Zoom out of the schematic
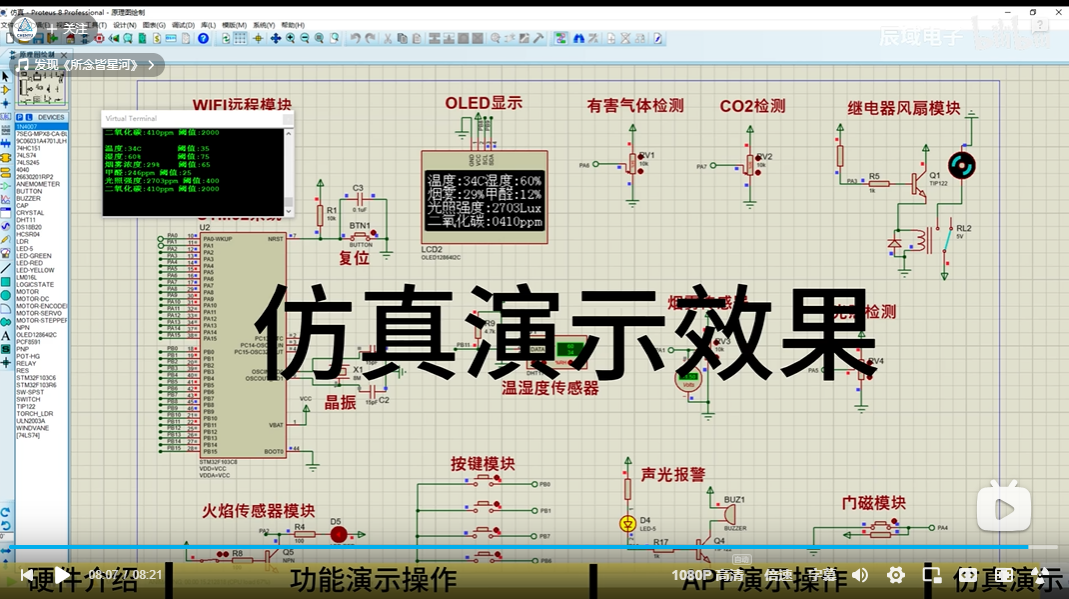The image size is (1069, 599). pos(305,39)
